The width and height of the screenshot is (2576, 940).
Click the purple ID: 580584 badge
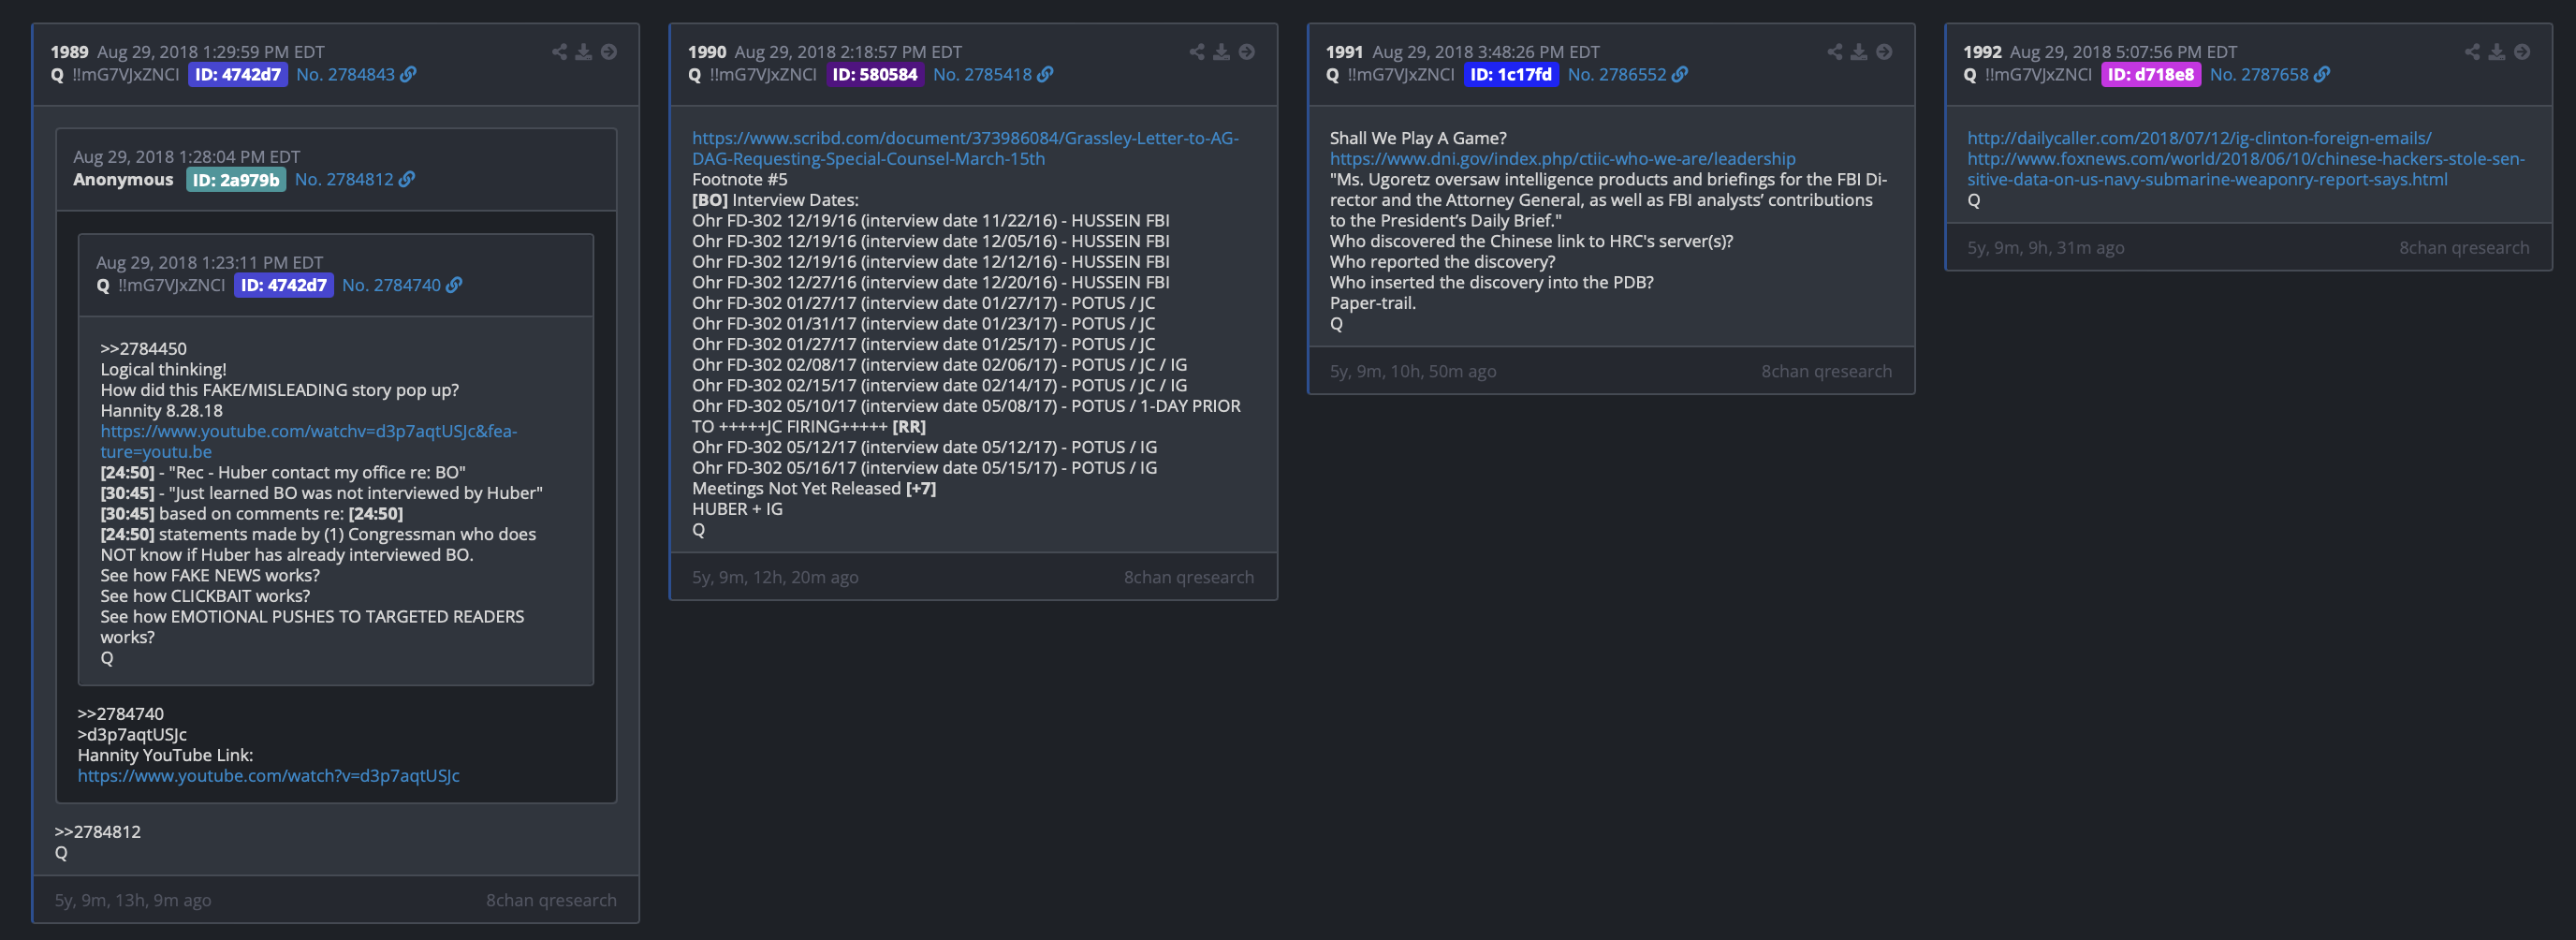coord(875,74)
